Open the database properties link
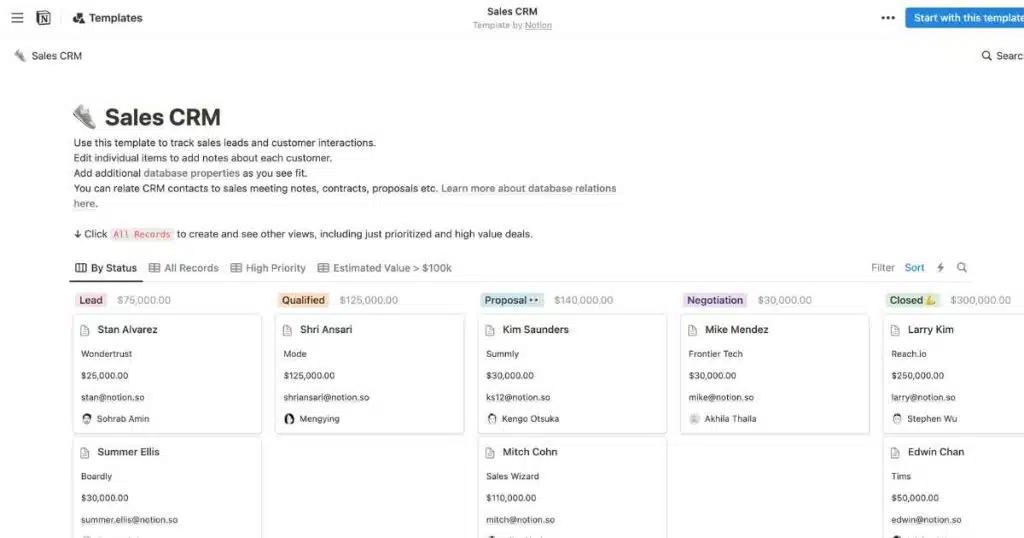The height and width of the screenshot is (538, 1024). point(191,173)
